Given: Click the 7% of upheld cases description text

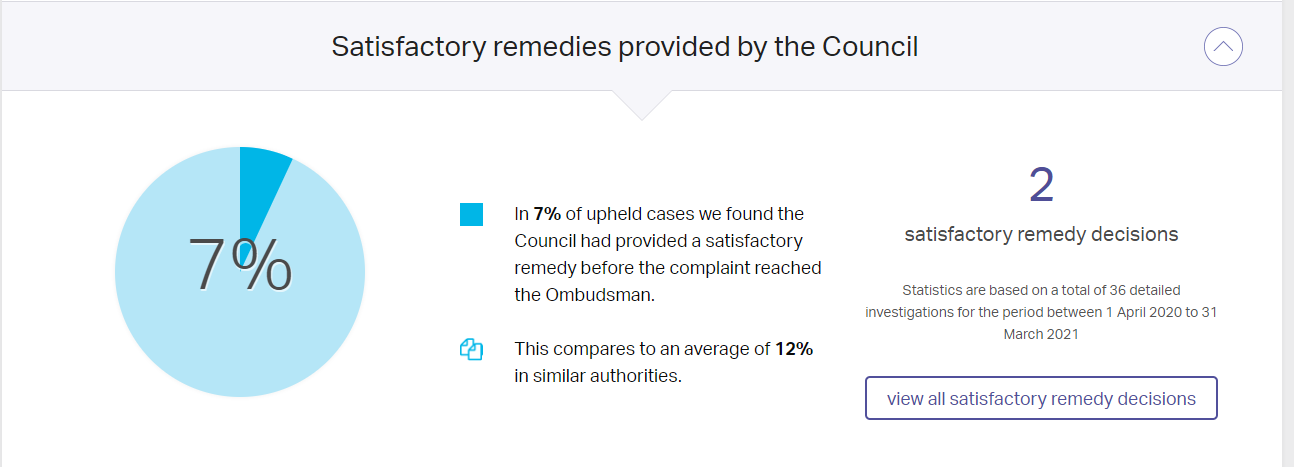Looking at the screenshot, I should [667, 255].
